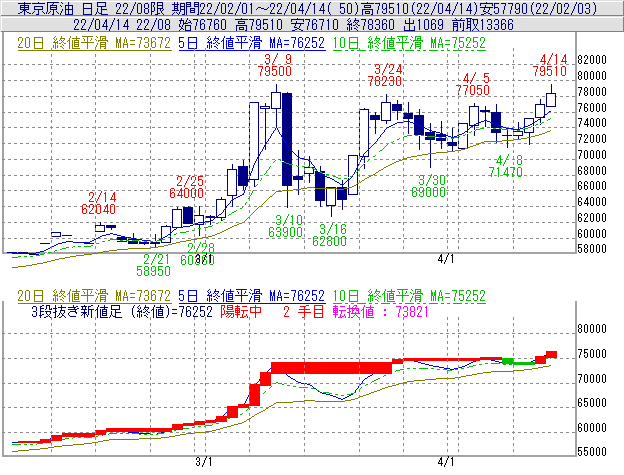This screenshot has height=475, width=624.
Task: Click the 前取13366 open interest value
Action: point(483,25)
